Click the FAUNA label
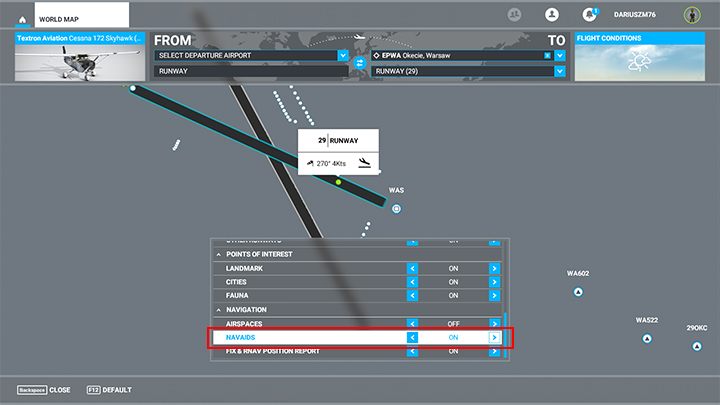 [237, 295]
